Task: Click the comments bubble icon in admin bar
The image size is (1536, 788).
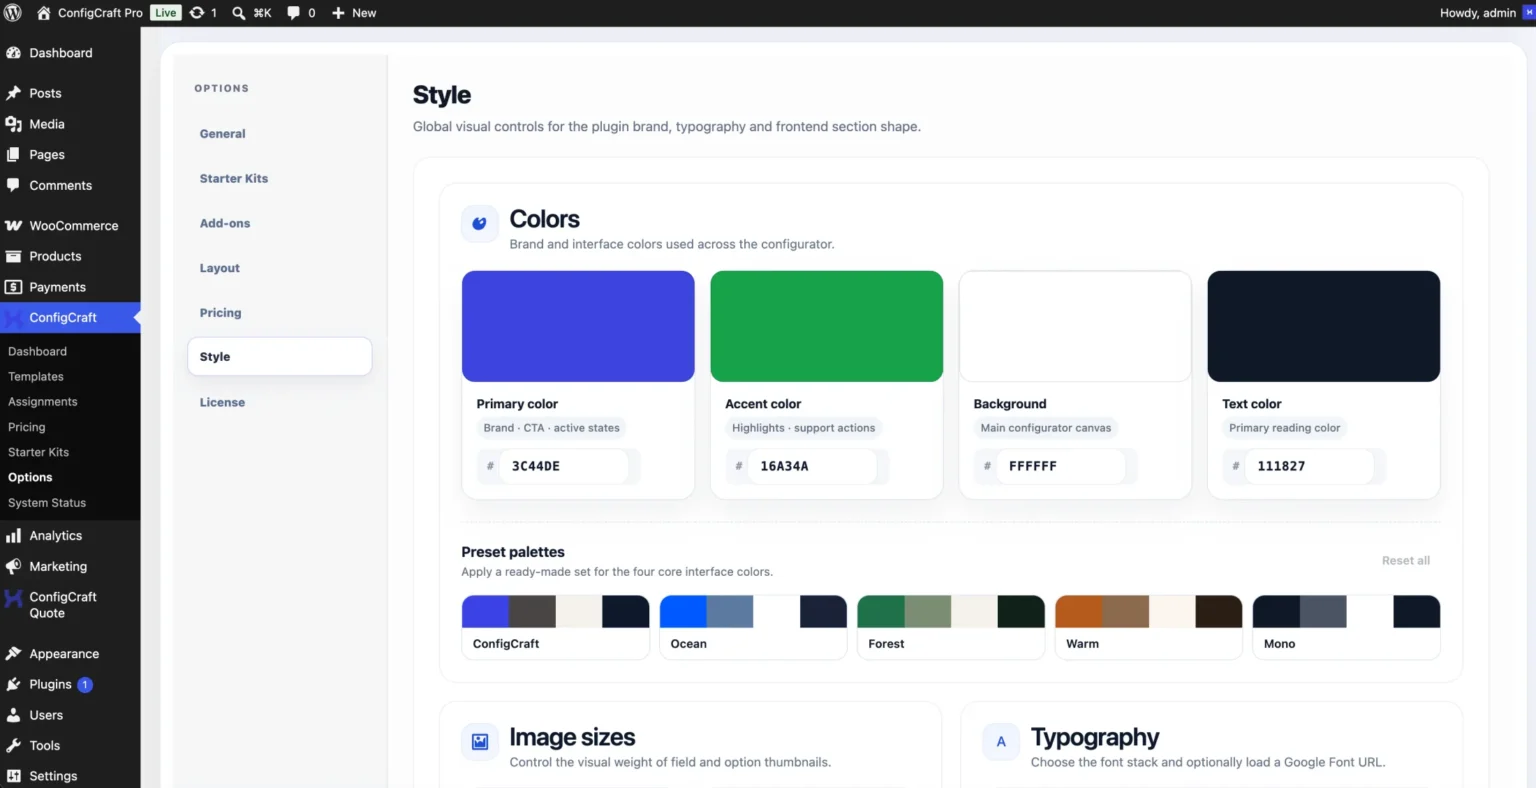Action: tap(294, 13)
